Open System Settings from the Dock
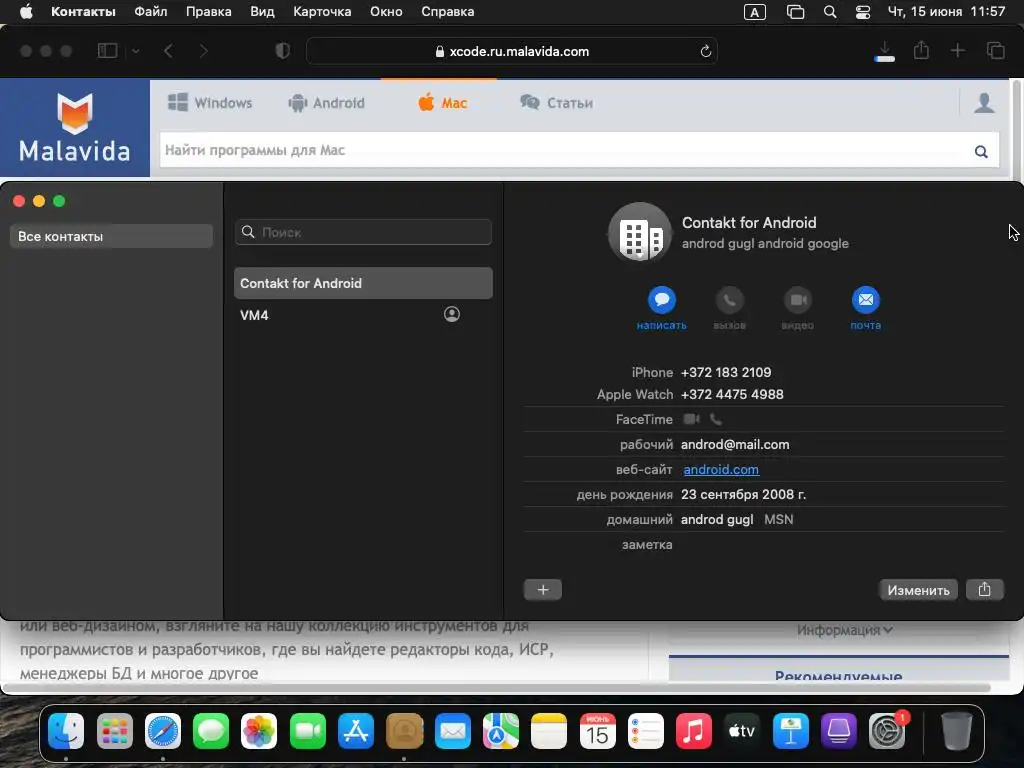Screen dimensions: 1024x768 [888, 731]
